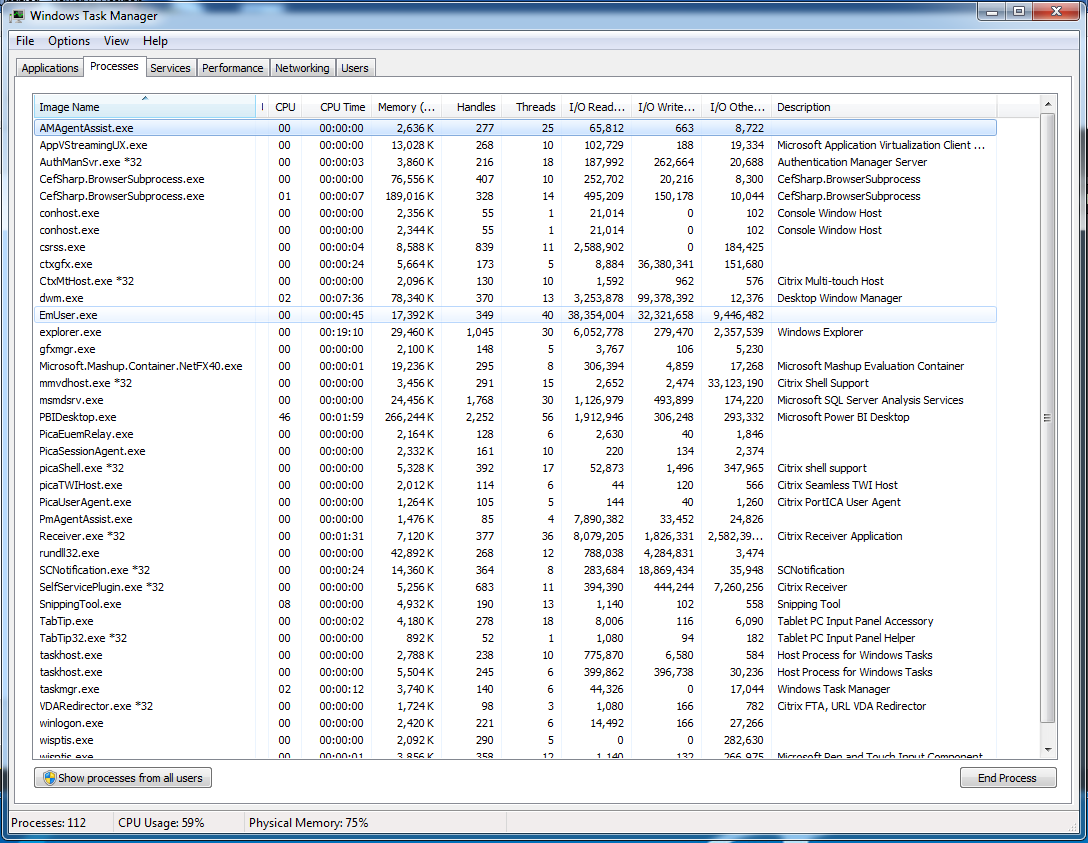The width and height of the screenshot is (1088, 843).
Task: Sort by CPU Time column header
Action: (x=337, y=107)
